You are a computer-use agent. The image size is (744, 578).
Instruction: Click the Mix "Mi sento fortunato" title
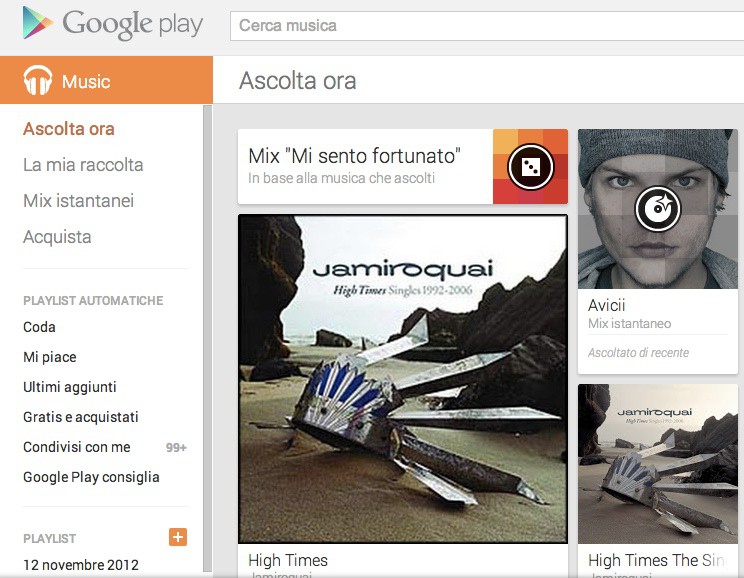click(354, 156)
